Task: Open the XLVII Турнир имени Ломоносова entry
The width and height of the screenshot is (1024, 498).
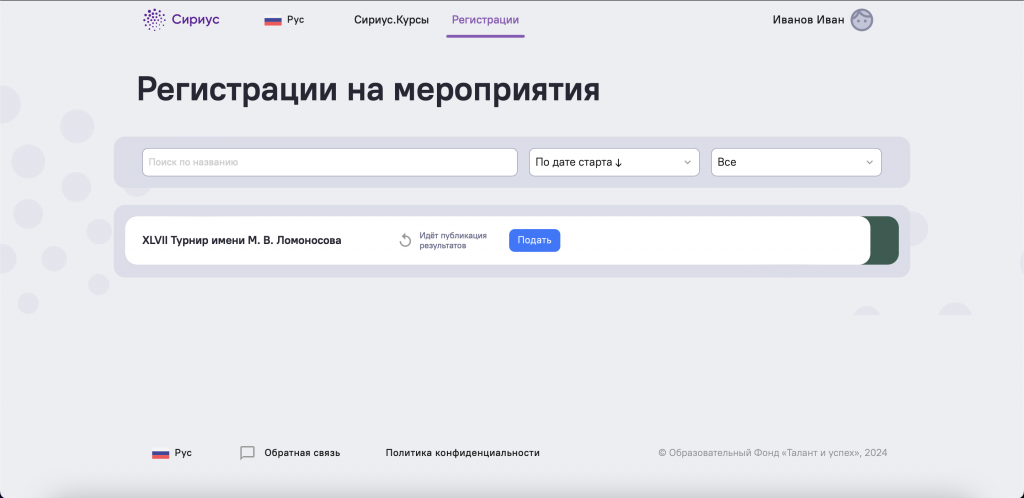Action: point(242,241)
